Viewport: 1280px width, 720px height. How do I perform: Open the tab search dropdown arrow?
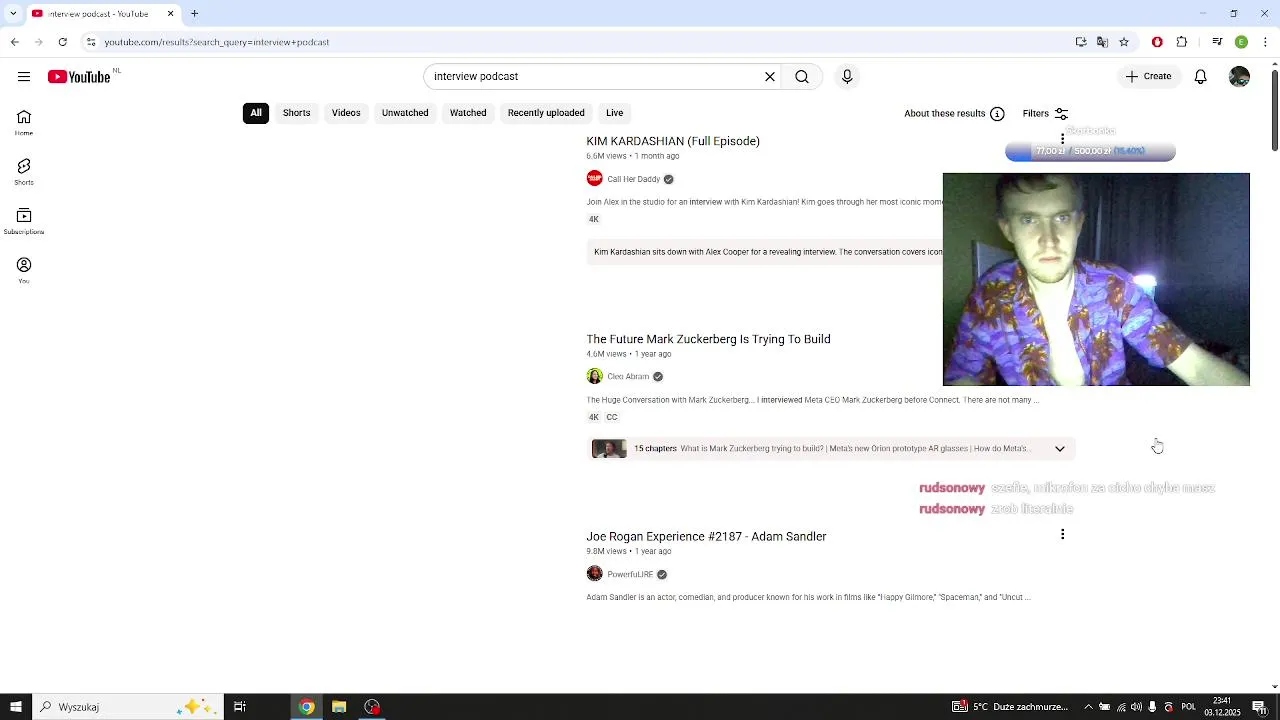point(12,14)
